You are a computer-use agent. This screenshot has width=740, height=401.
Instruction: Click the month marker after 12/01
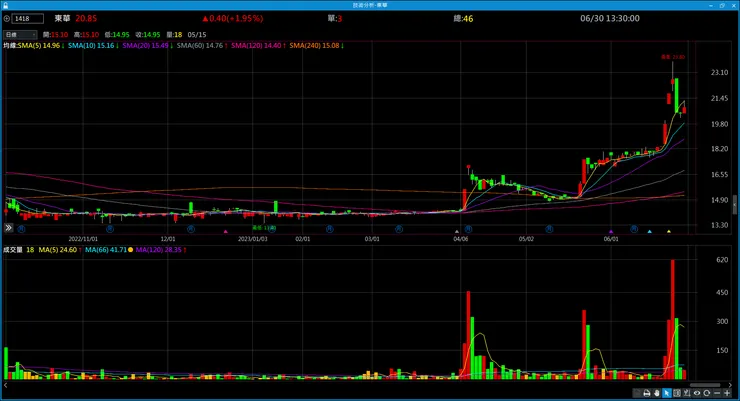191,229
